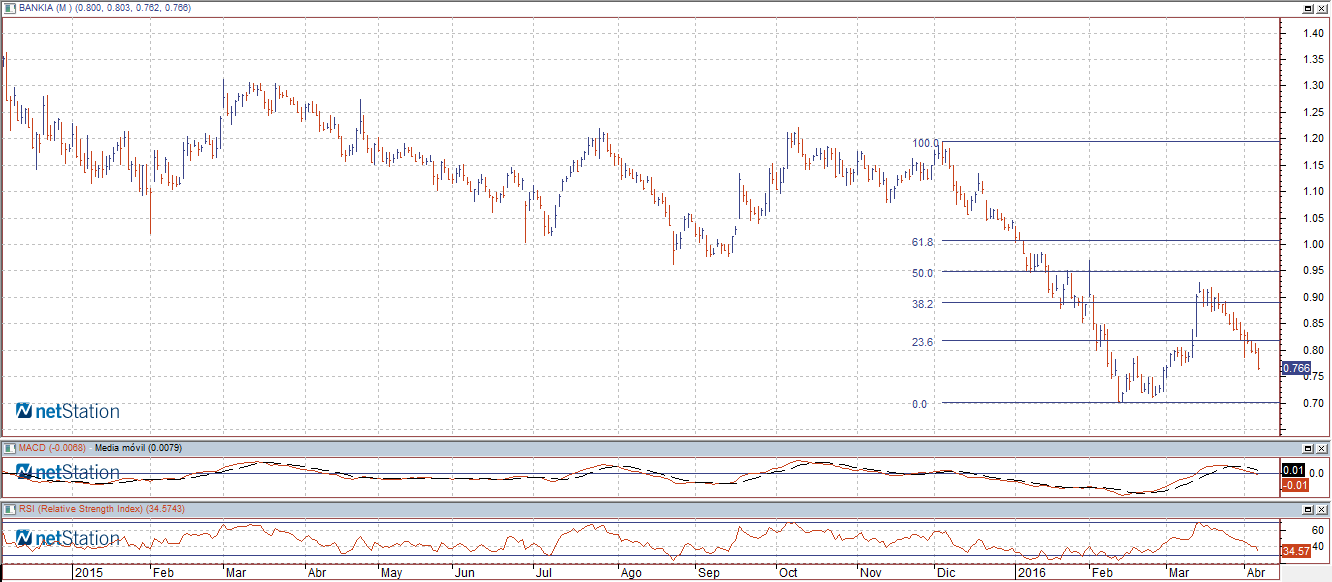Image resolution: width=1332 pixels, height=582 pixels.
Task: Maximize the BANKIA price chart panel
Action: 1307,8
